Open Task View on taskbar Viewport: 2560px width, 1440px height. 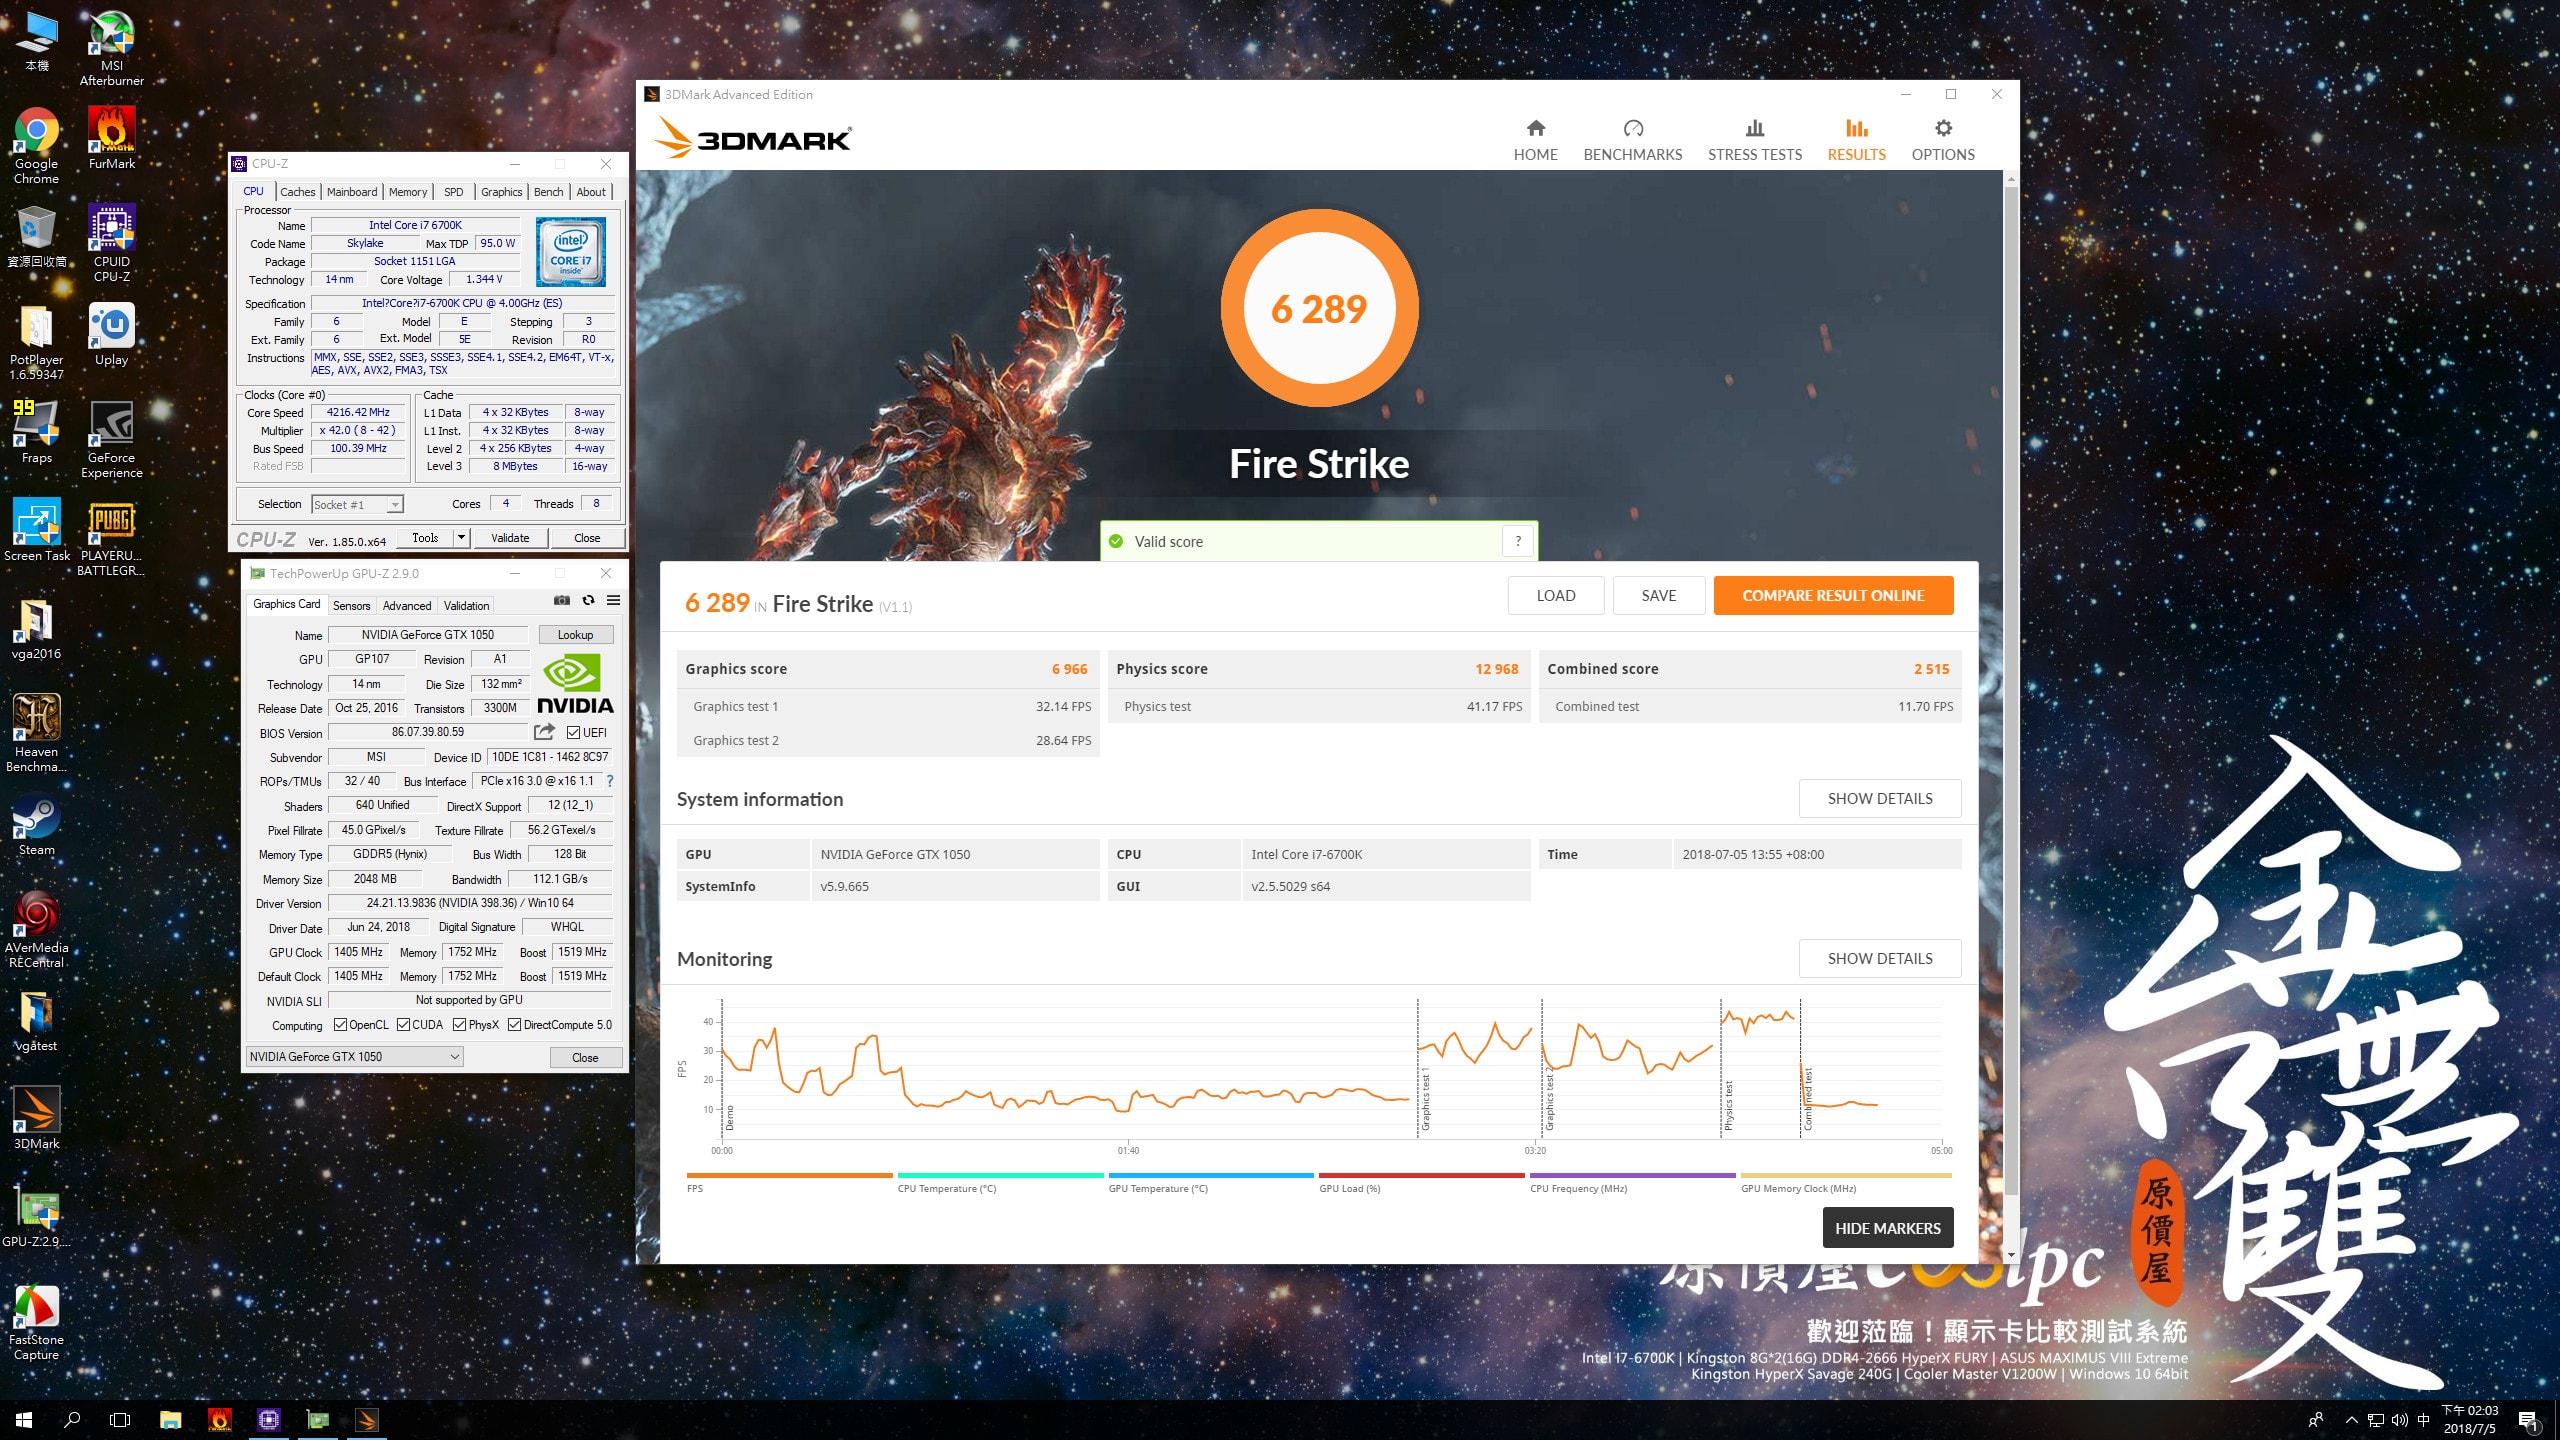[120, 1419]
